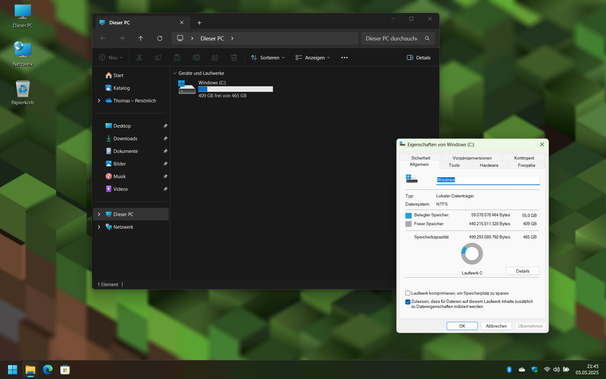Viewport: 606px width, 379px height.
Task: Open Start in the navigation pane
Action: coord(114,75)
